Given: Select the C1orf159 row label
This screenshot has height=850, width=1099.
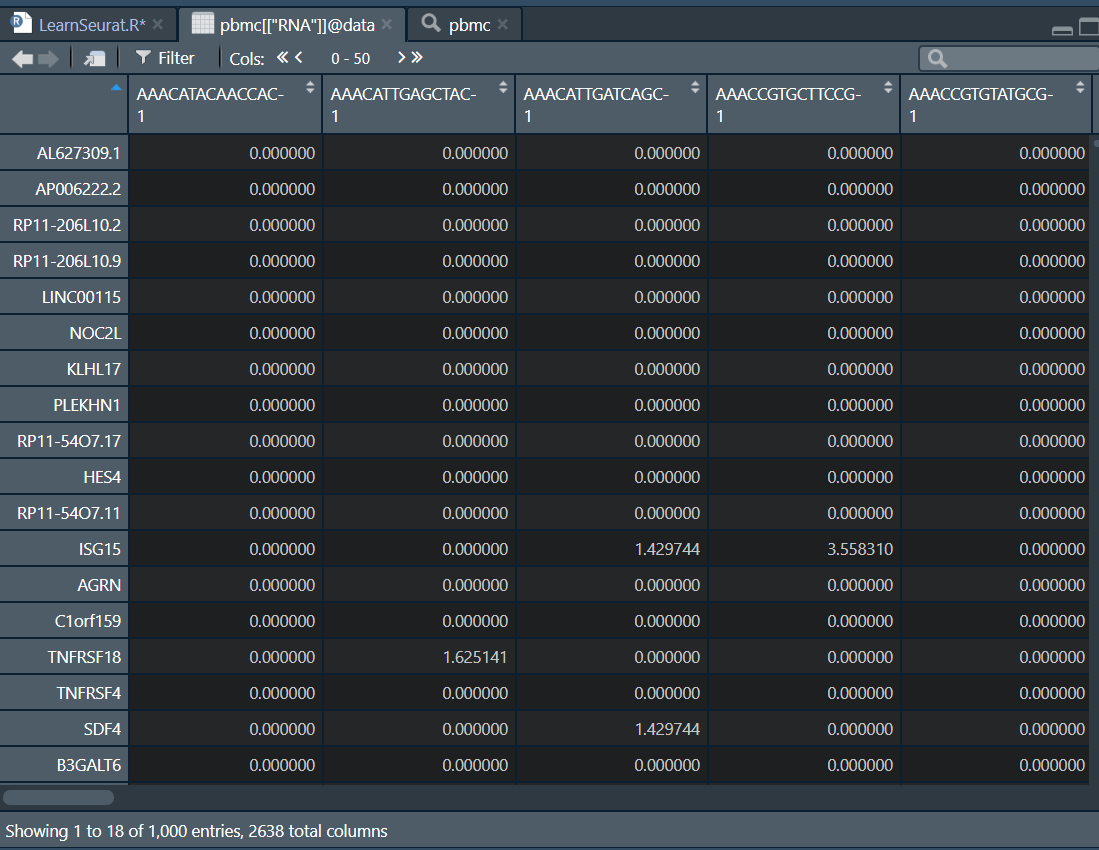Looking at the screenshot, I should coord(88,621).
